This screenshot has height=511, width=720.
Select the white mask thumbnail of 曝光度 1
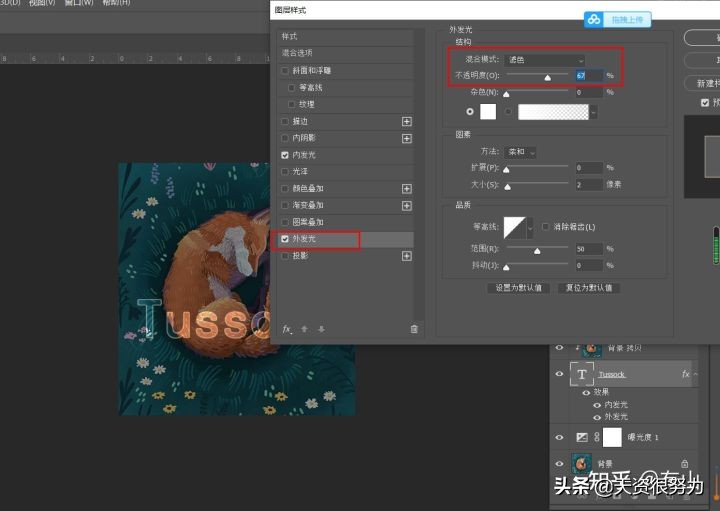click(612, 437)
